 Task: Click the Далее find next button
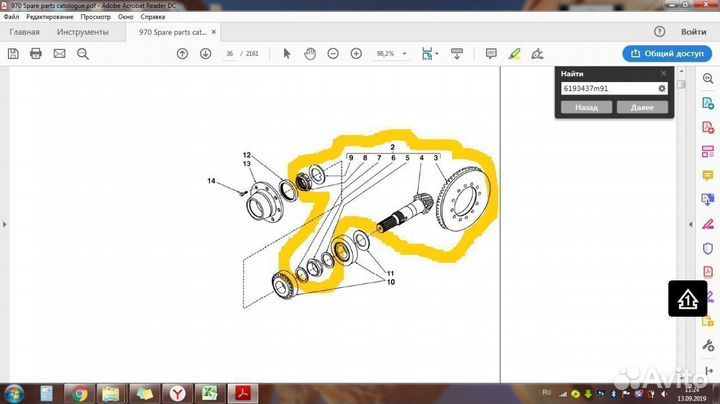[x=642, y=107]
